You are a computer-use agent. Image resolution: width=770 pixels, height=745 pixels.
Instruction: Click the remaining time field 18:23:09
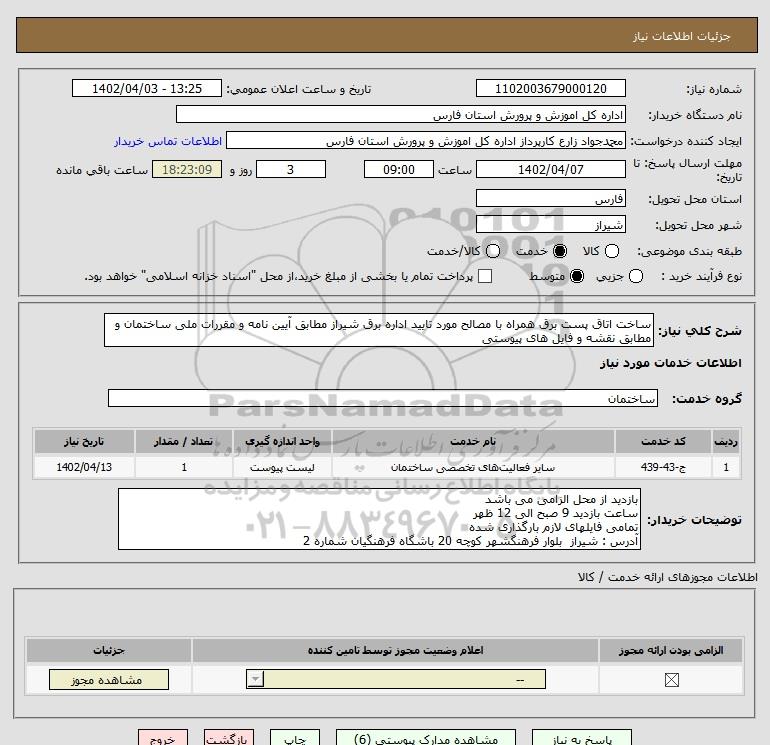click(x=187, y=169)
